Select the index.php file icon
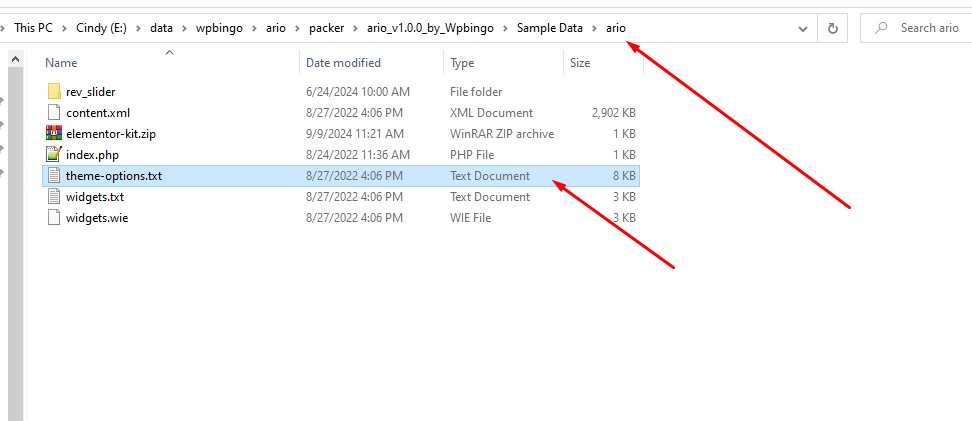The width and height of the screenshot is (972, 421). tap(54, 155)
